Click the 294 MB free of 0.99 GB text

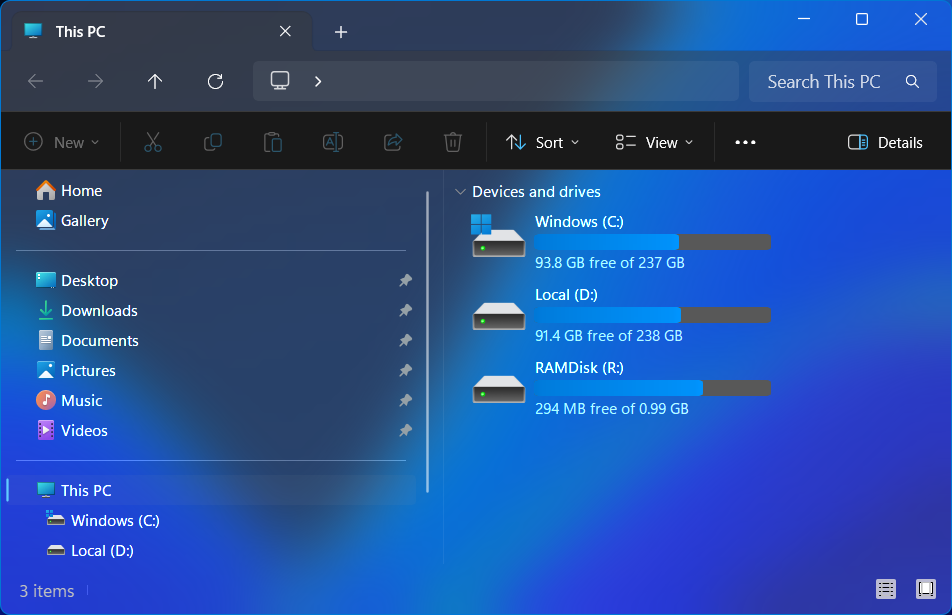coord(611,409)
